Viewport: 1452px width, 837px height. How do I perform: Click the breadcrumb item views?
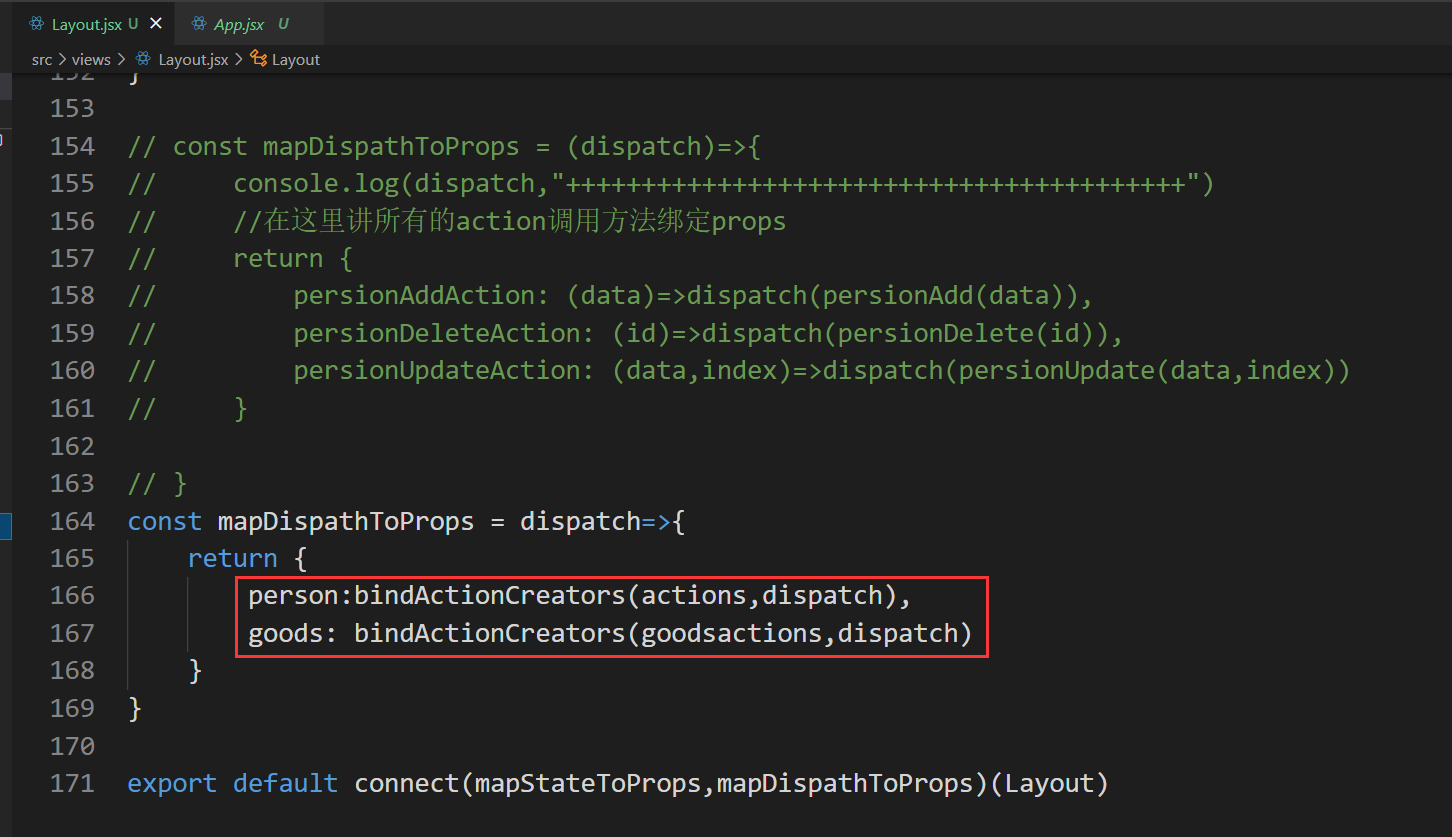[x=91, y=59]
